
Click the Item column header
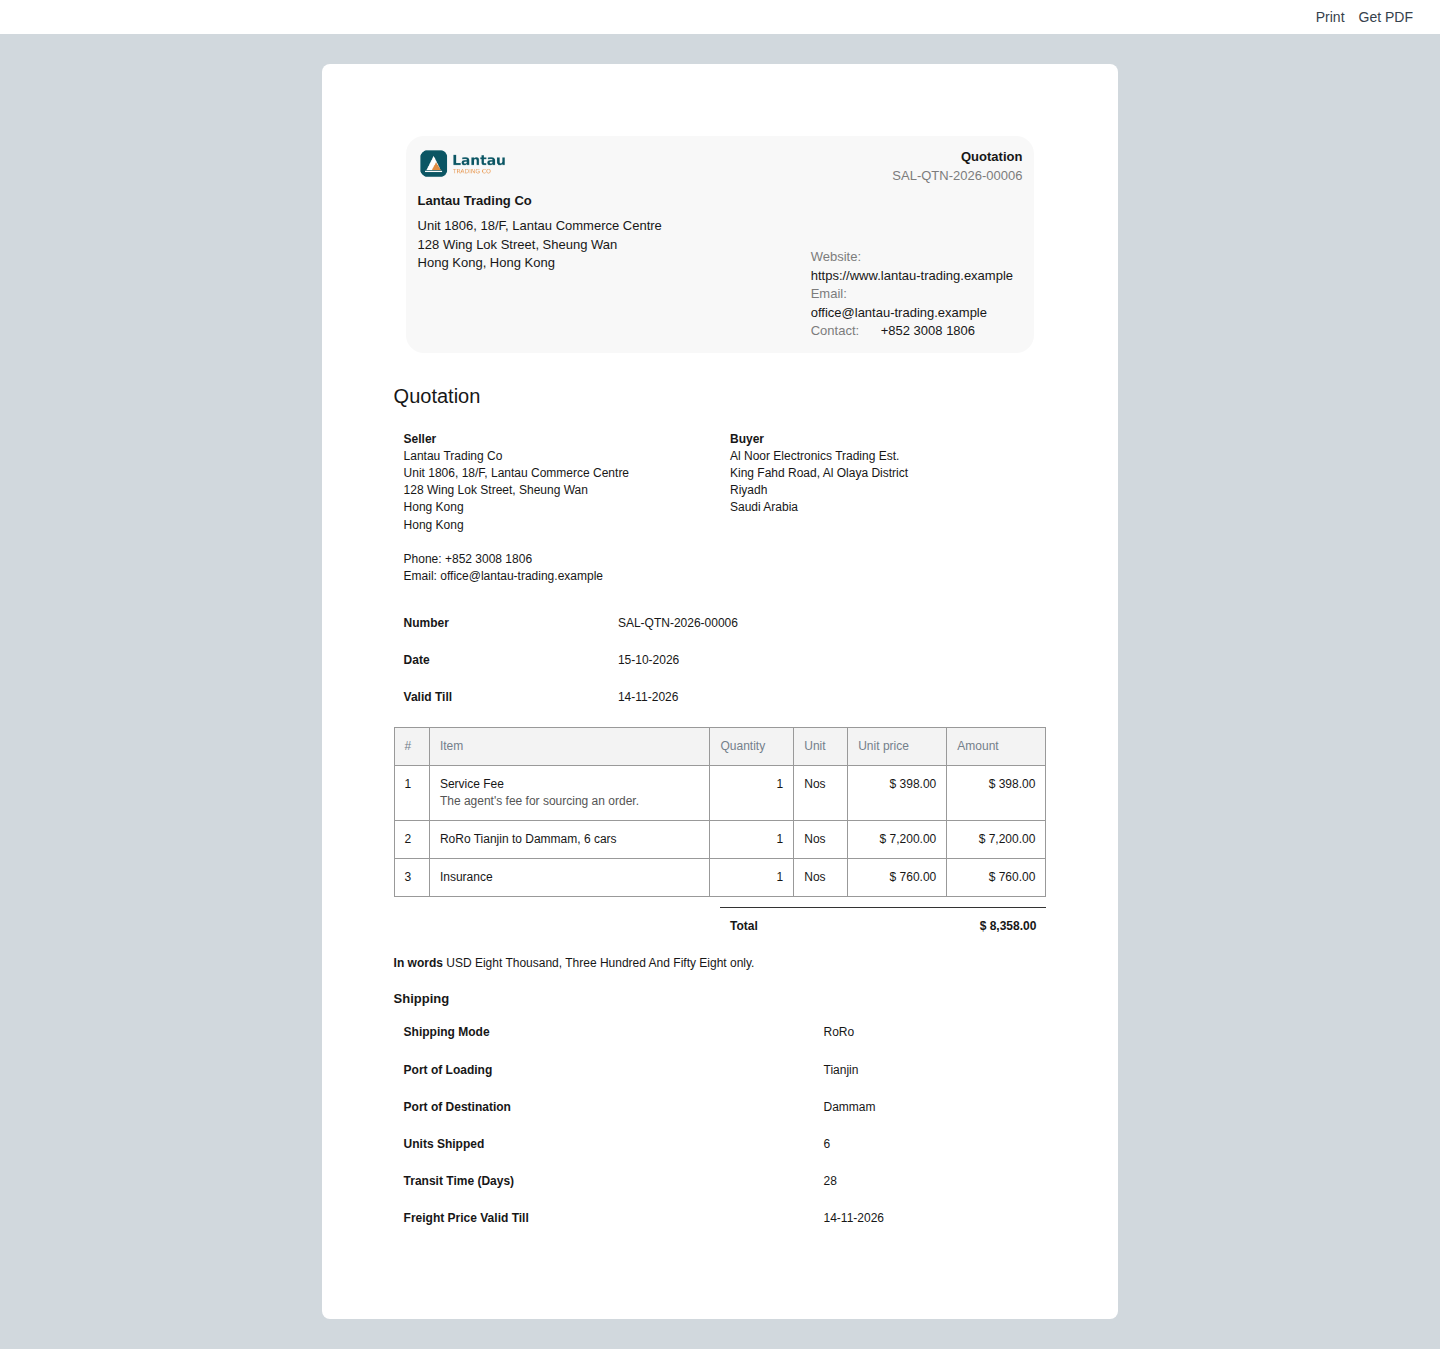click(x=569, y=746)
